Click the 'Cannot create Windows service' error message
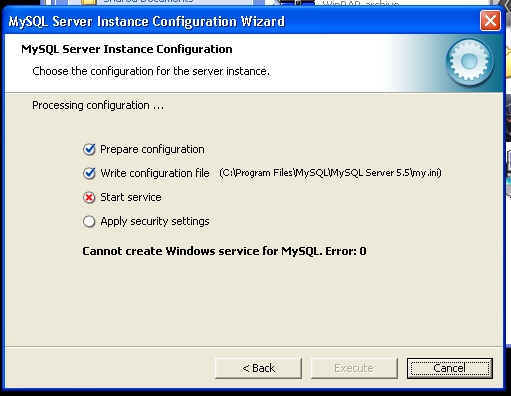 [x=224, y=251]
